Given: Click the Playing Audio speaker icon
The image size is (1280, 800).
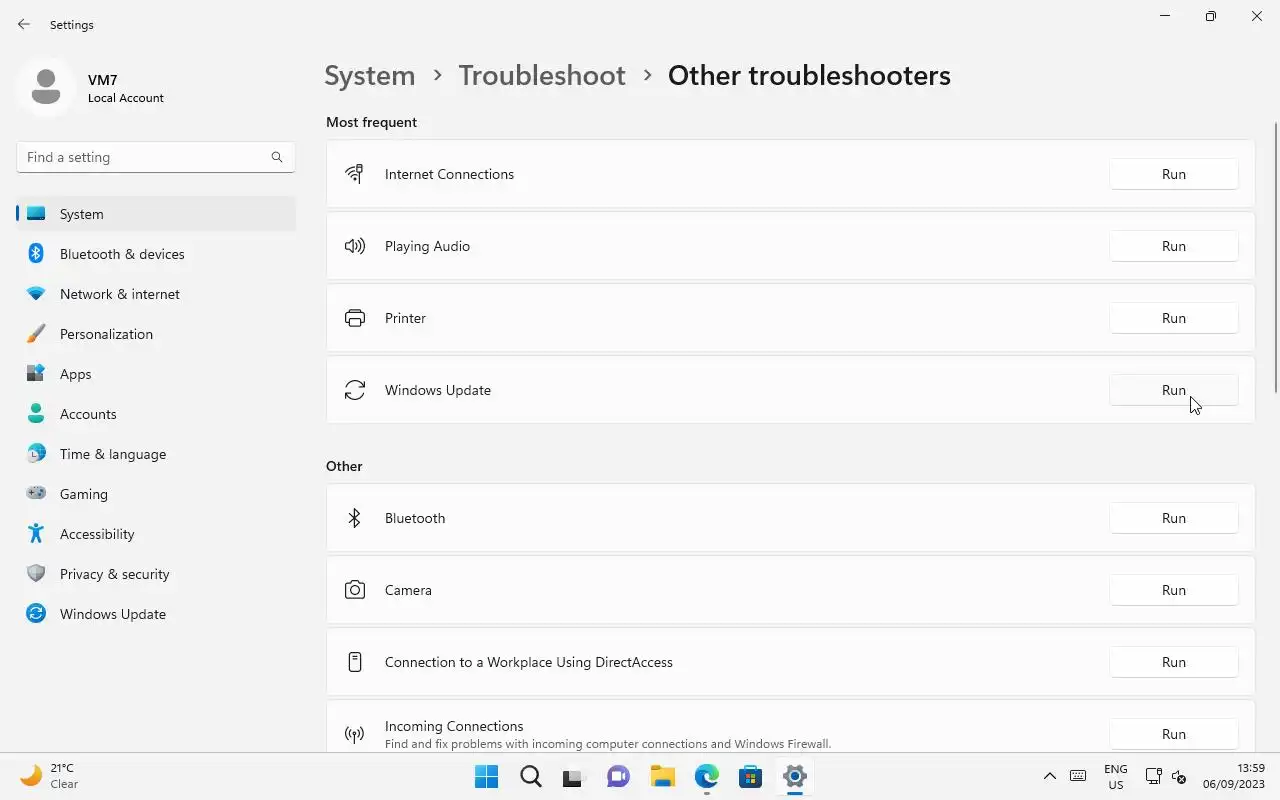Looking at the screenshot, I should (354, 246).
